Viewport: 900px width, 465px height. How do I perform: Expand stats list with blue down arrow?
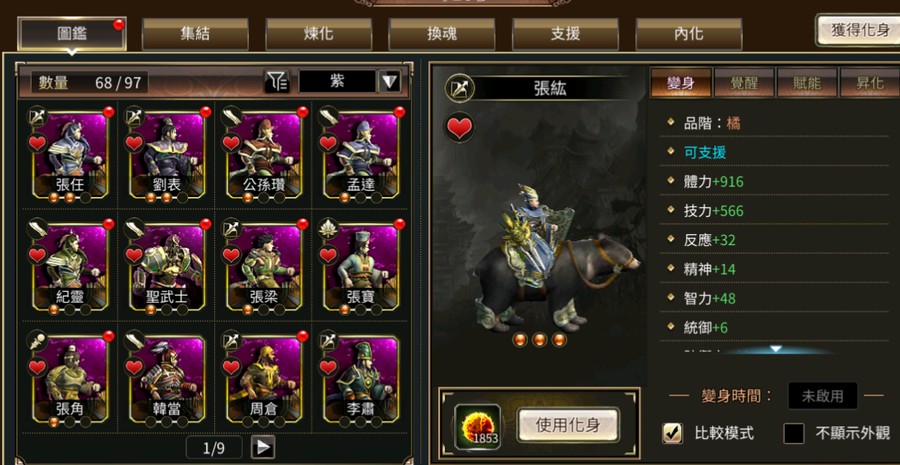(x=776, y=348)
